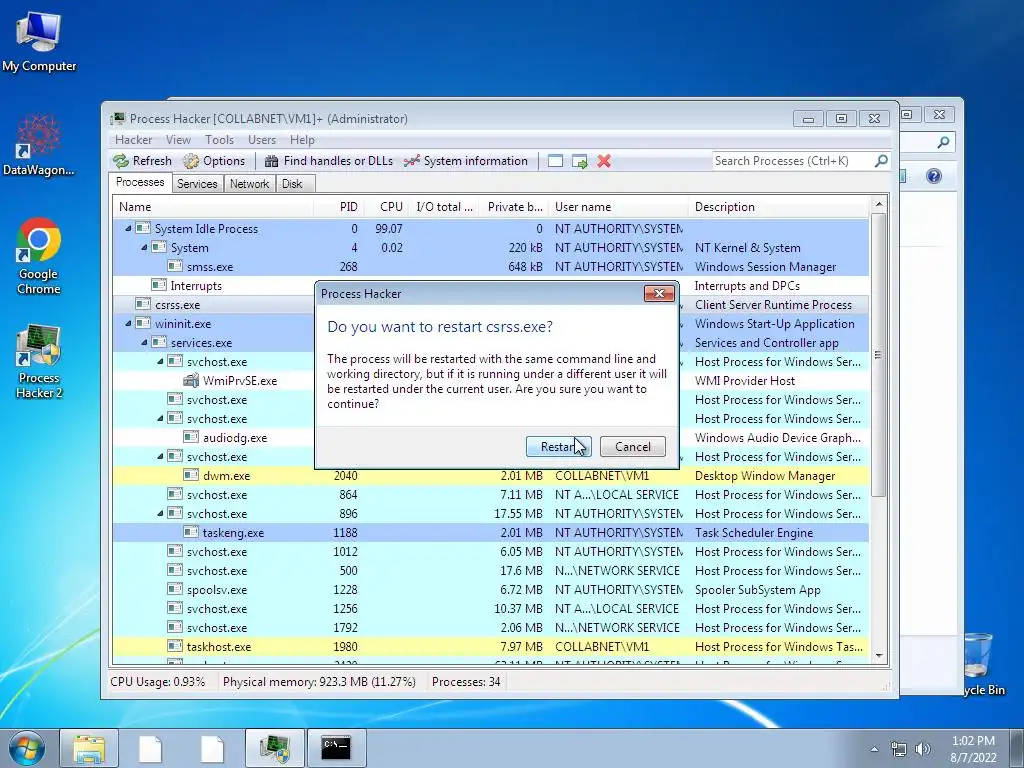Collapse the System Idle Process tree

(128, 229)
